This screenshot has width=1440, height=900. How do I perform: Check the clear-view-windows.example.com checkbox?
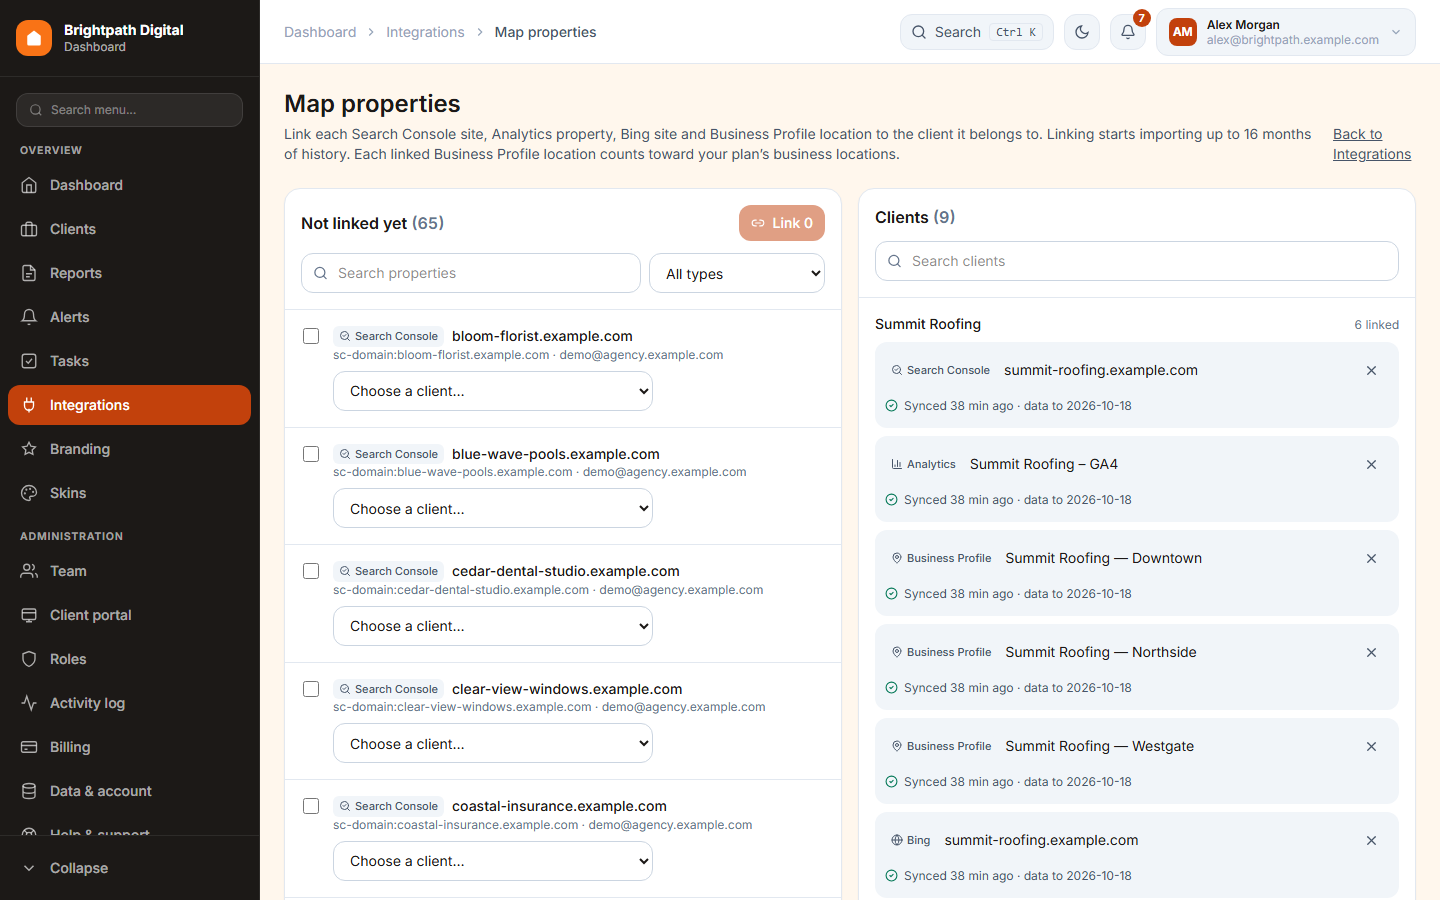click(x=311, y=689)
